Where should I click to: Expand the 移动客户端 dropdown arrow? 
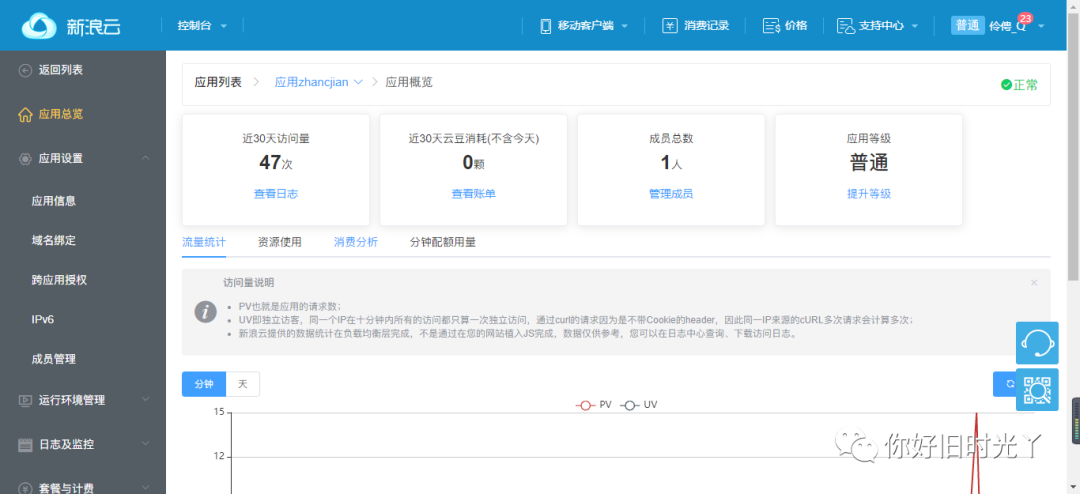tap(625, 26)
